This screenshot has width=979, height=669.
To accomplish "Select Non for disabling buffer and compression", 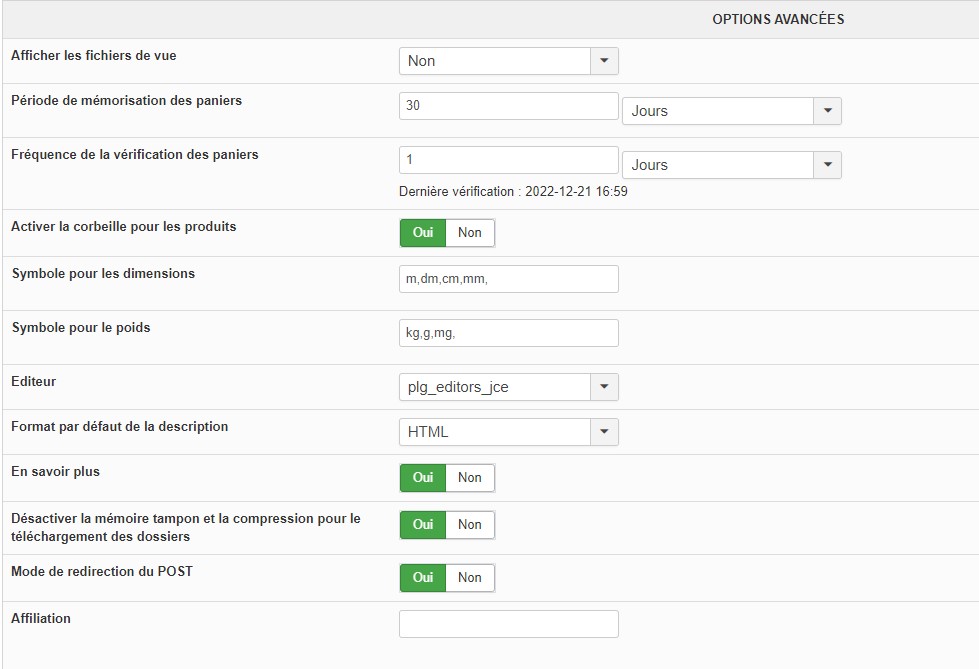I will tap(470, 525).
